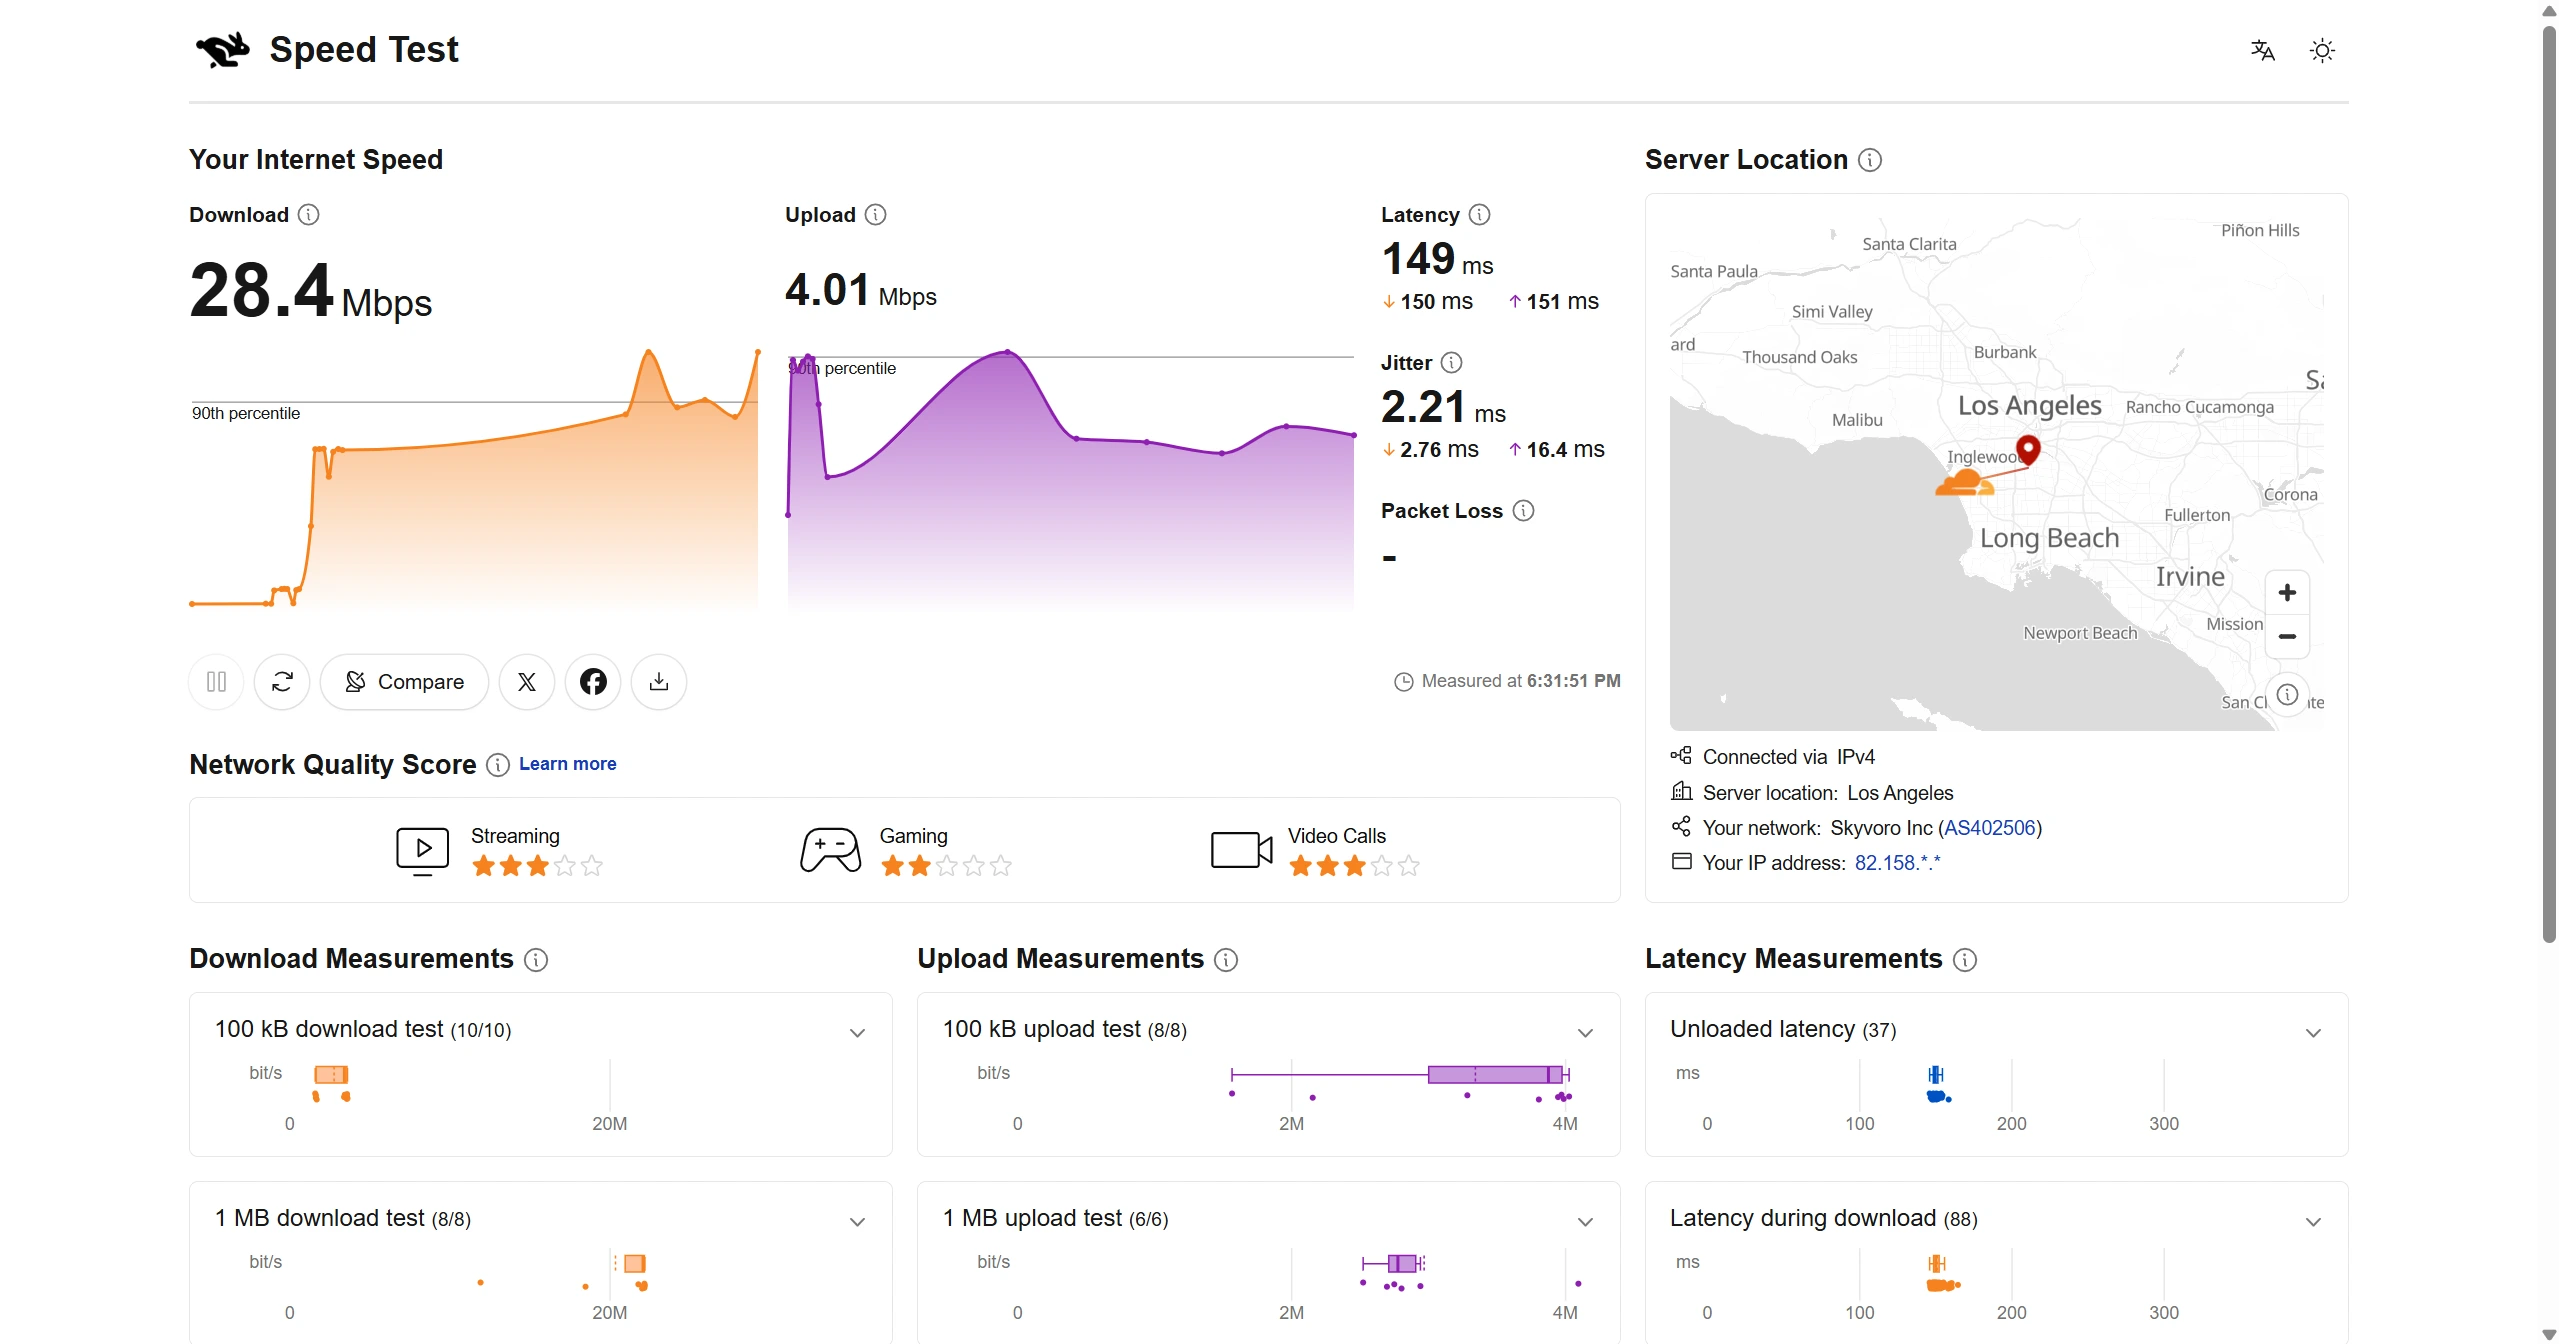The image size is (2559, 1344).
Task: Restart the speed test
Action: 282,682
